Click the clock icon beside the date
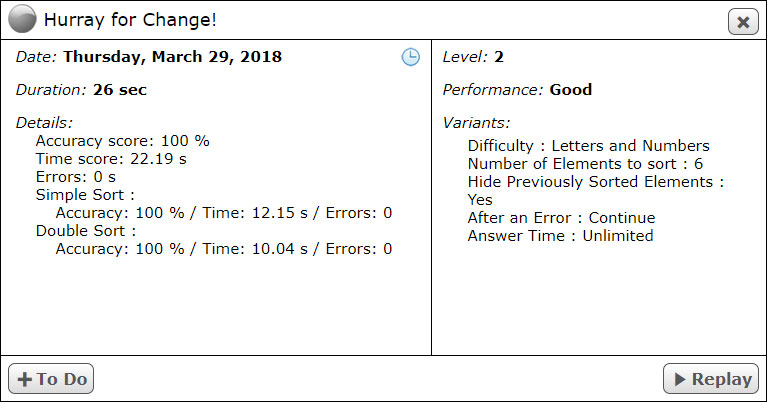 point(410,57)
